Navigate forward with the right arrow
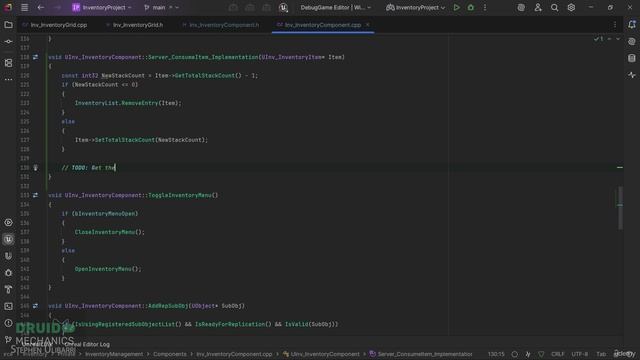The height and width of the screenshot is (360, 640). click(57, 7)
